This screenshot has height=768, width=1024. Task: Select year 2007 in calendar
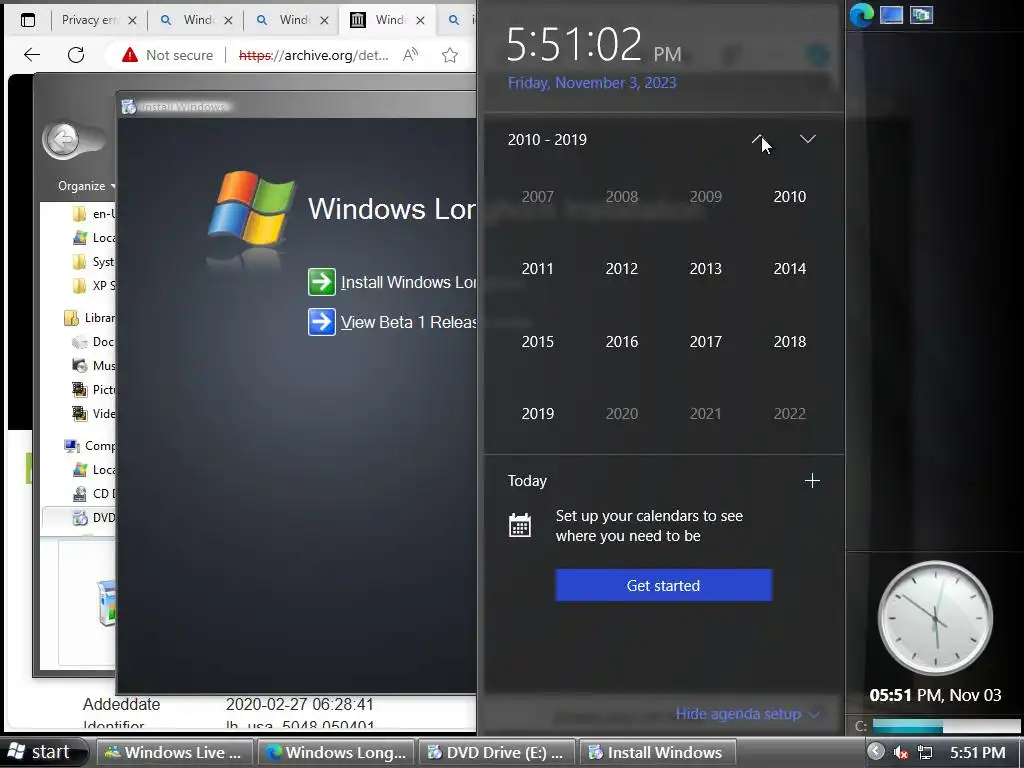click(x=537, y=197)
